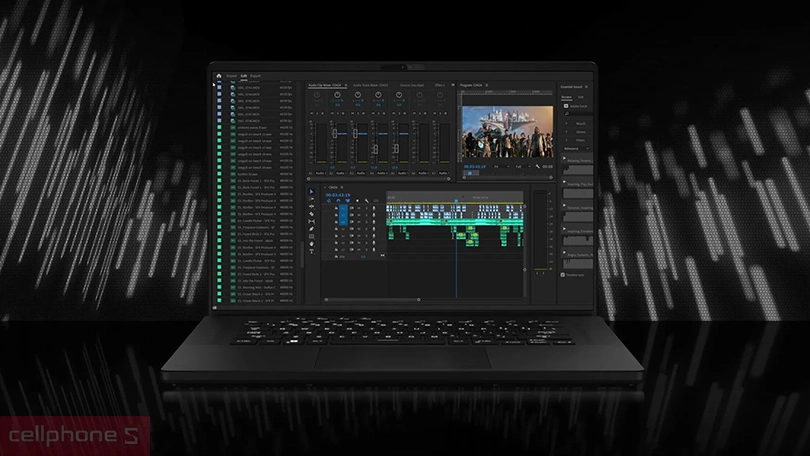Select the Browse tab in Essential Sound

[566, 97]
